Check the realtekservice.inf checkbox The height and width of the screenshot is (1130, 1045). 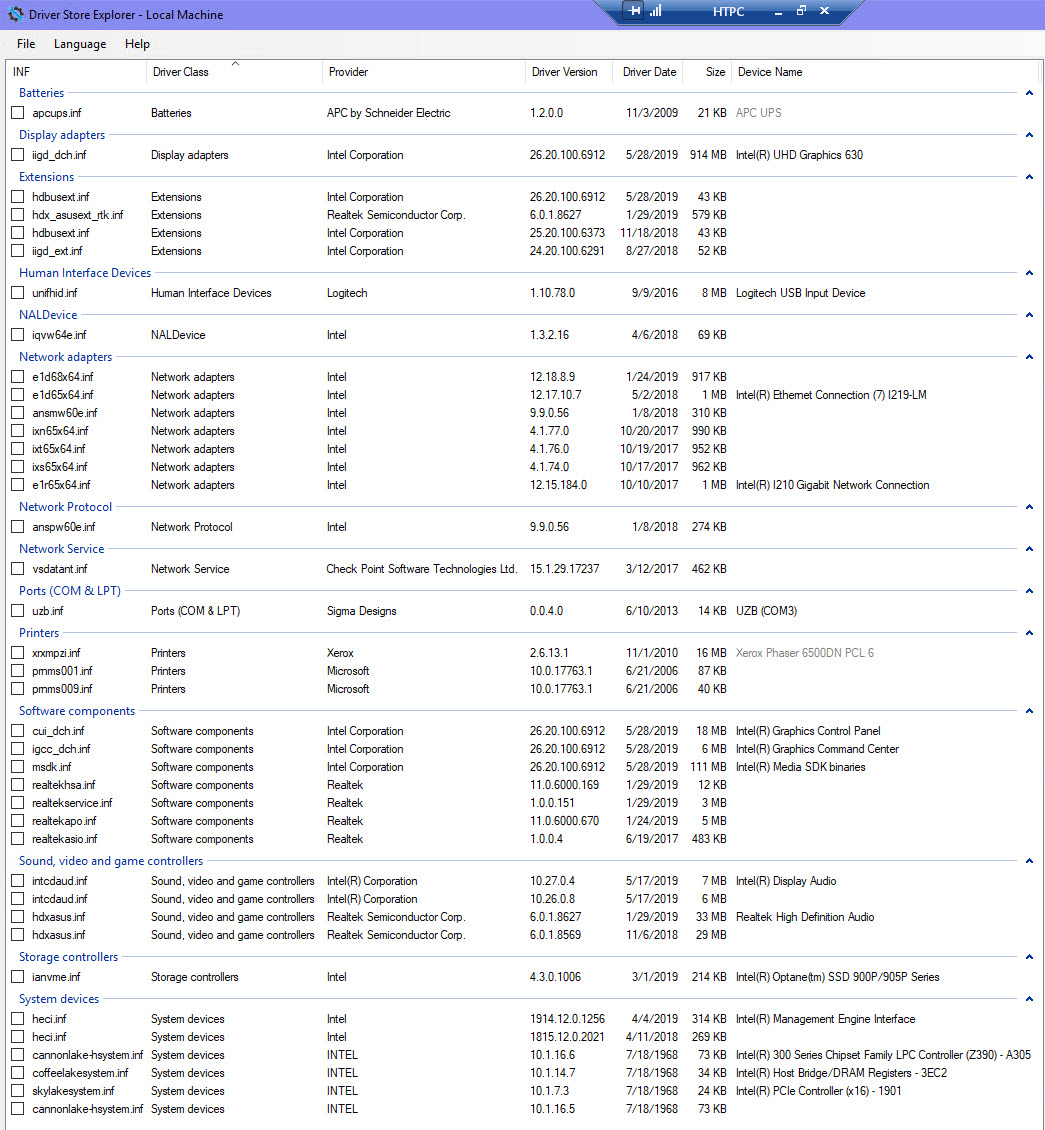[18, 803]
